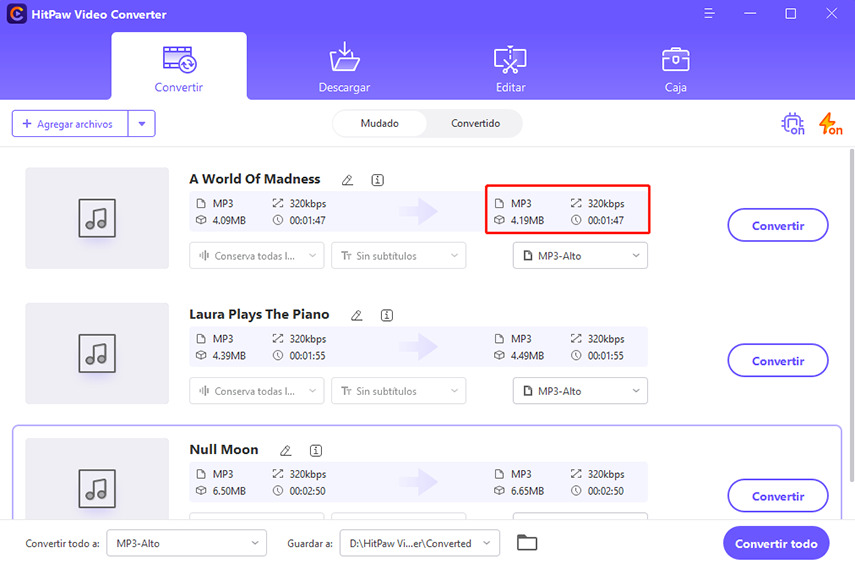Convert the A World Of Madness file
This screenshot has height=564, width=855.
(x=778, y=225)
